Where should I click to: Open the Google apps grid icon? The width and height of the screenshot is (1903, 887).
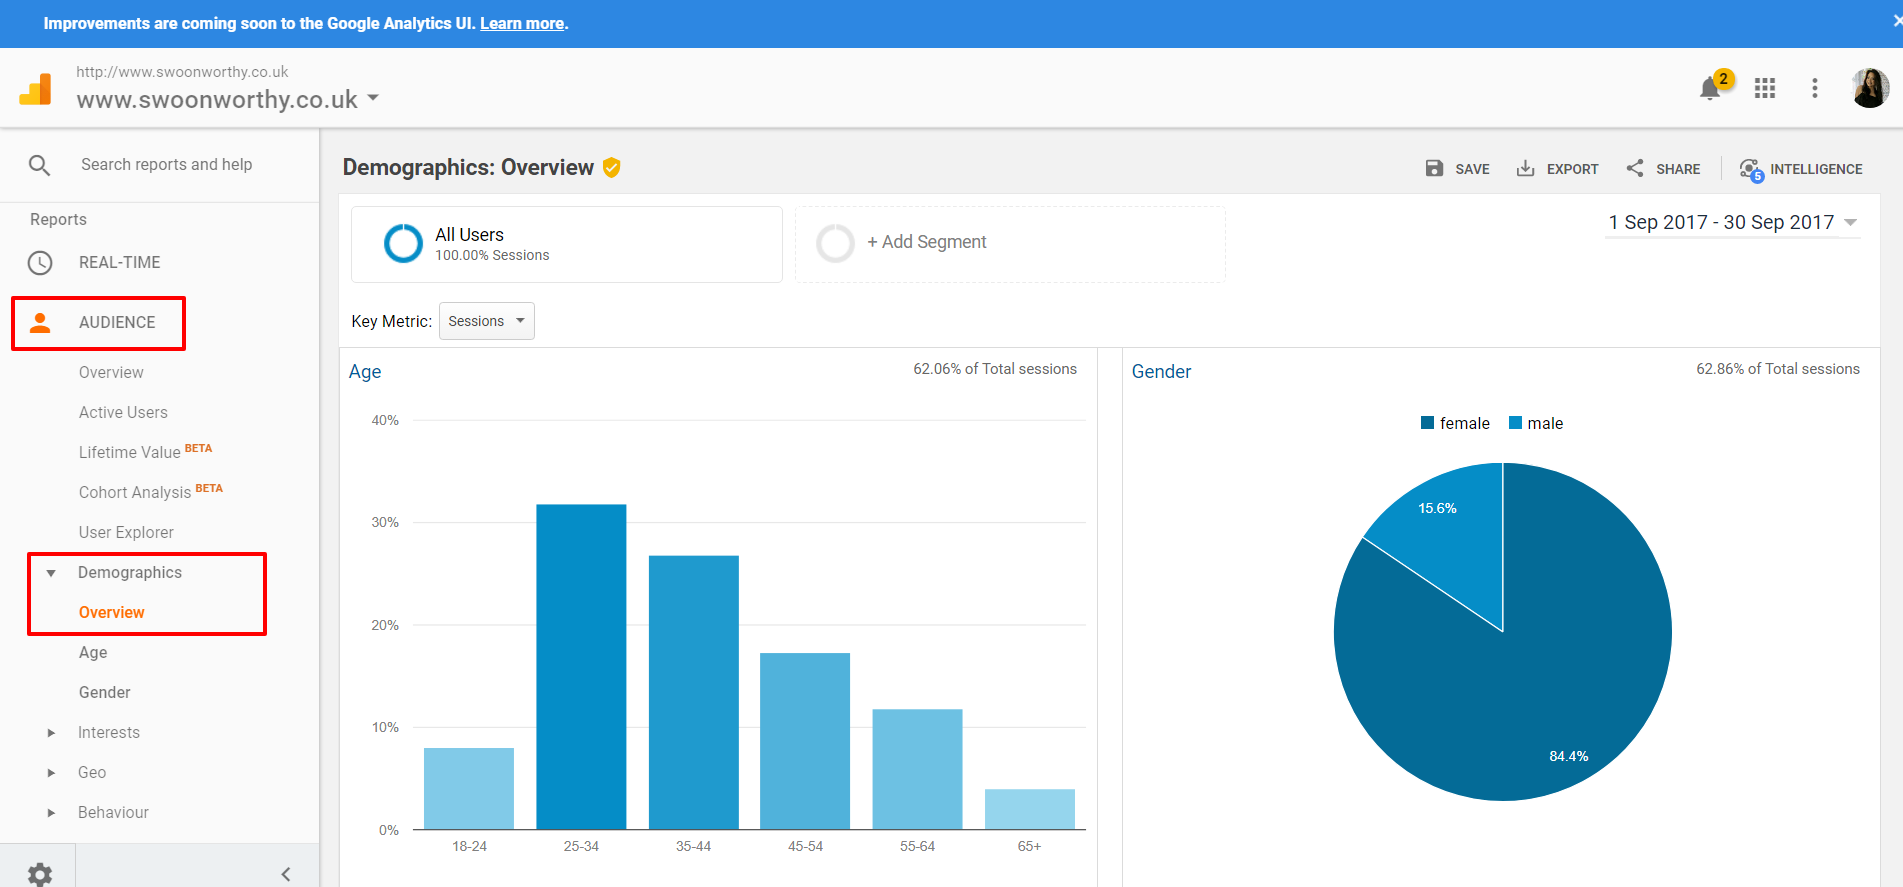[1765, 88]
